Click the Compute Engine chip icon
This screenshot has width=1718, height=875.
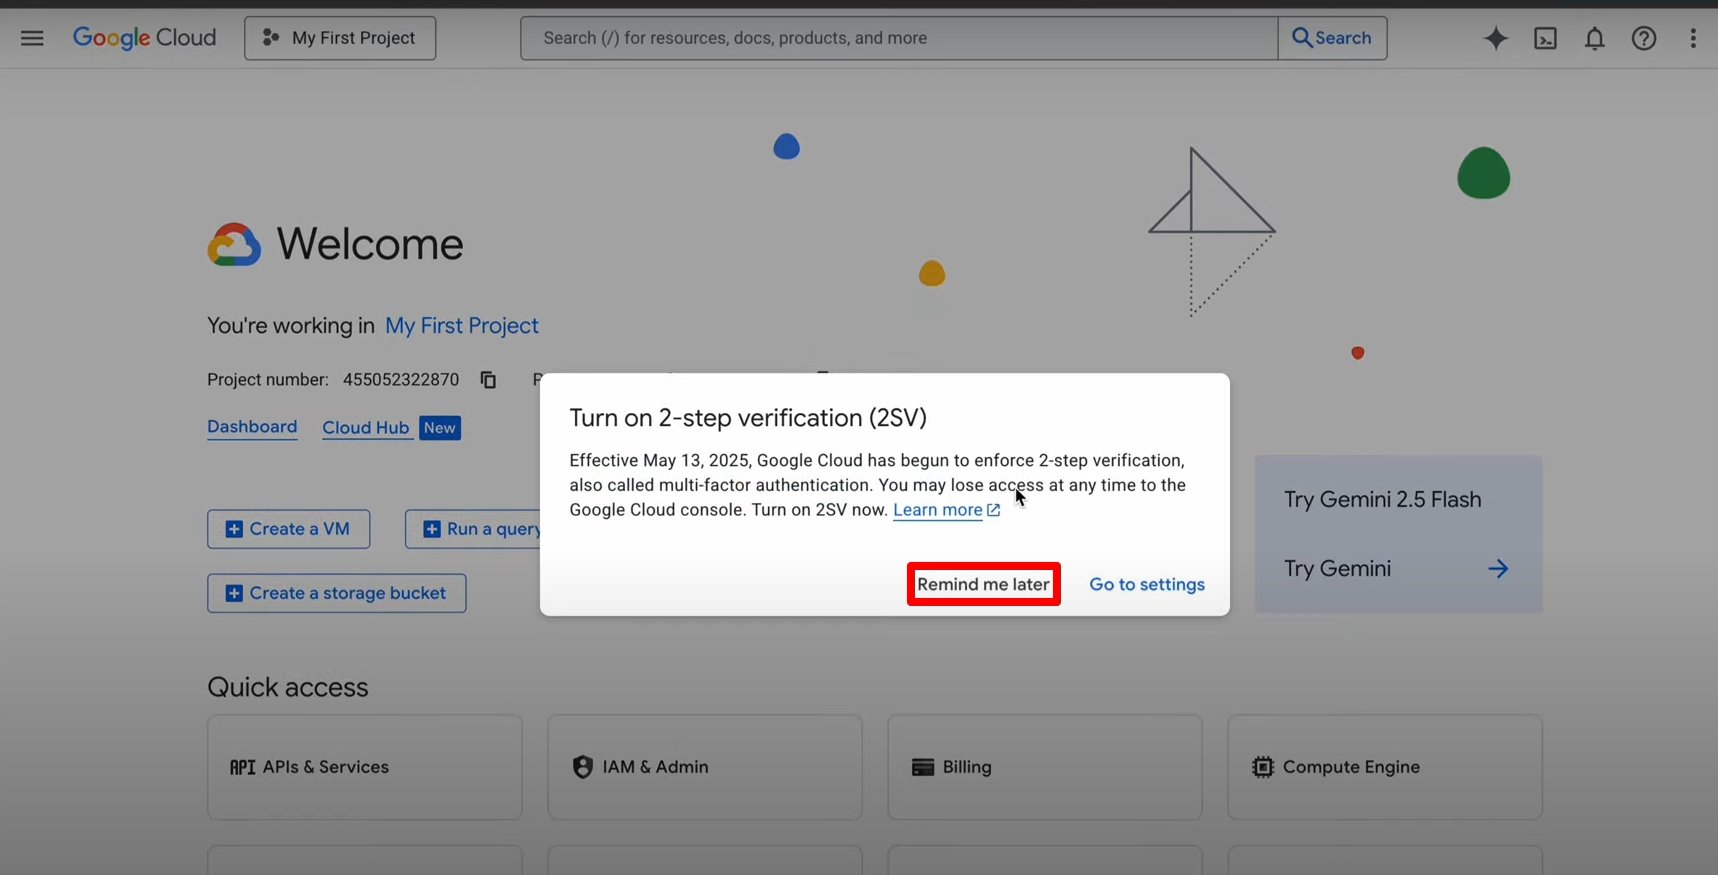coord(1263,767)
